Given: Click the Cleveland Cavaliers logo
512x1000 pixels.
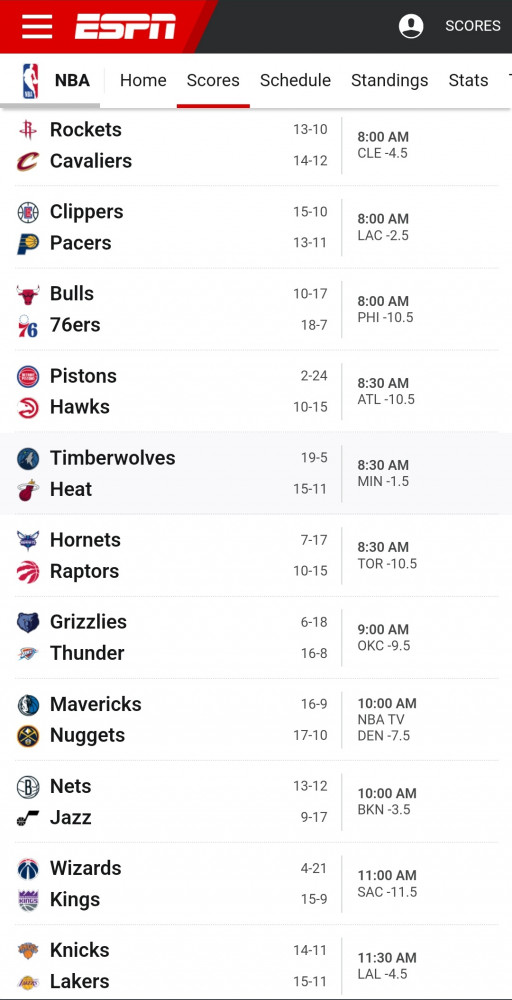Looking at the screenshot, I should coord(28,161).
